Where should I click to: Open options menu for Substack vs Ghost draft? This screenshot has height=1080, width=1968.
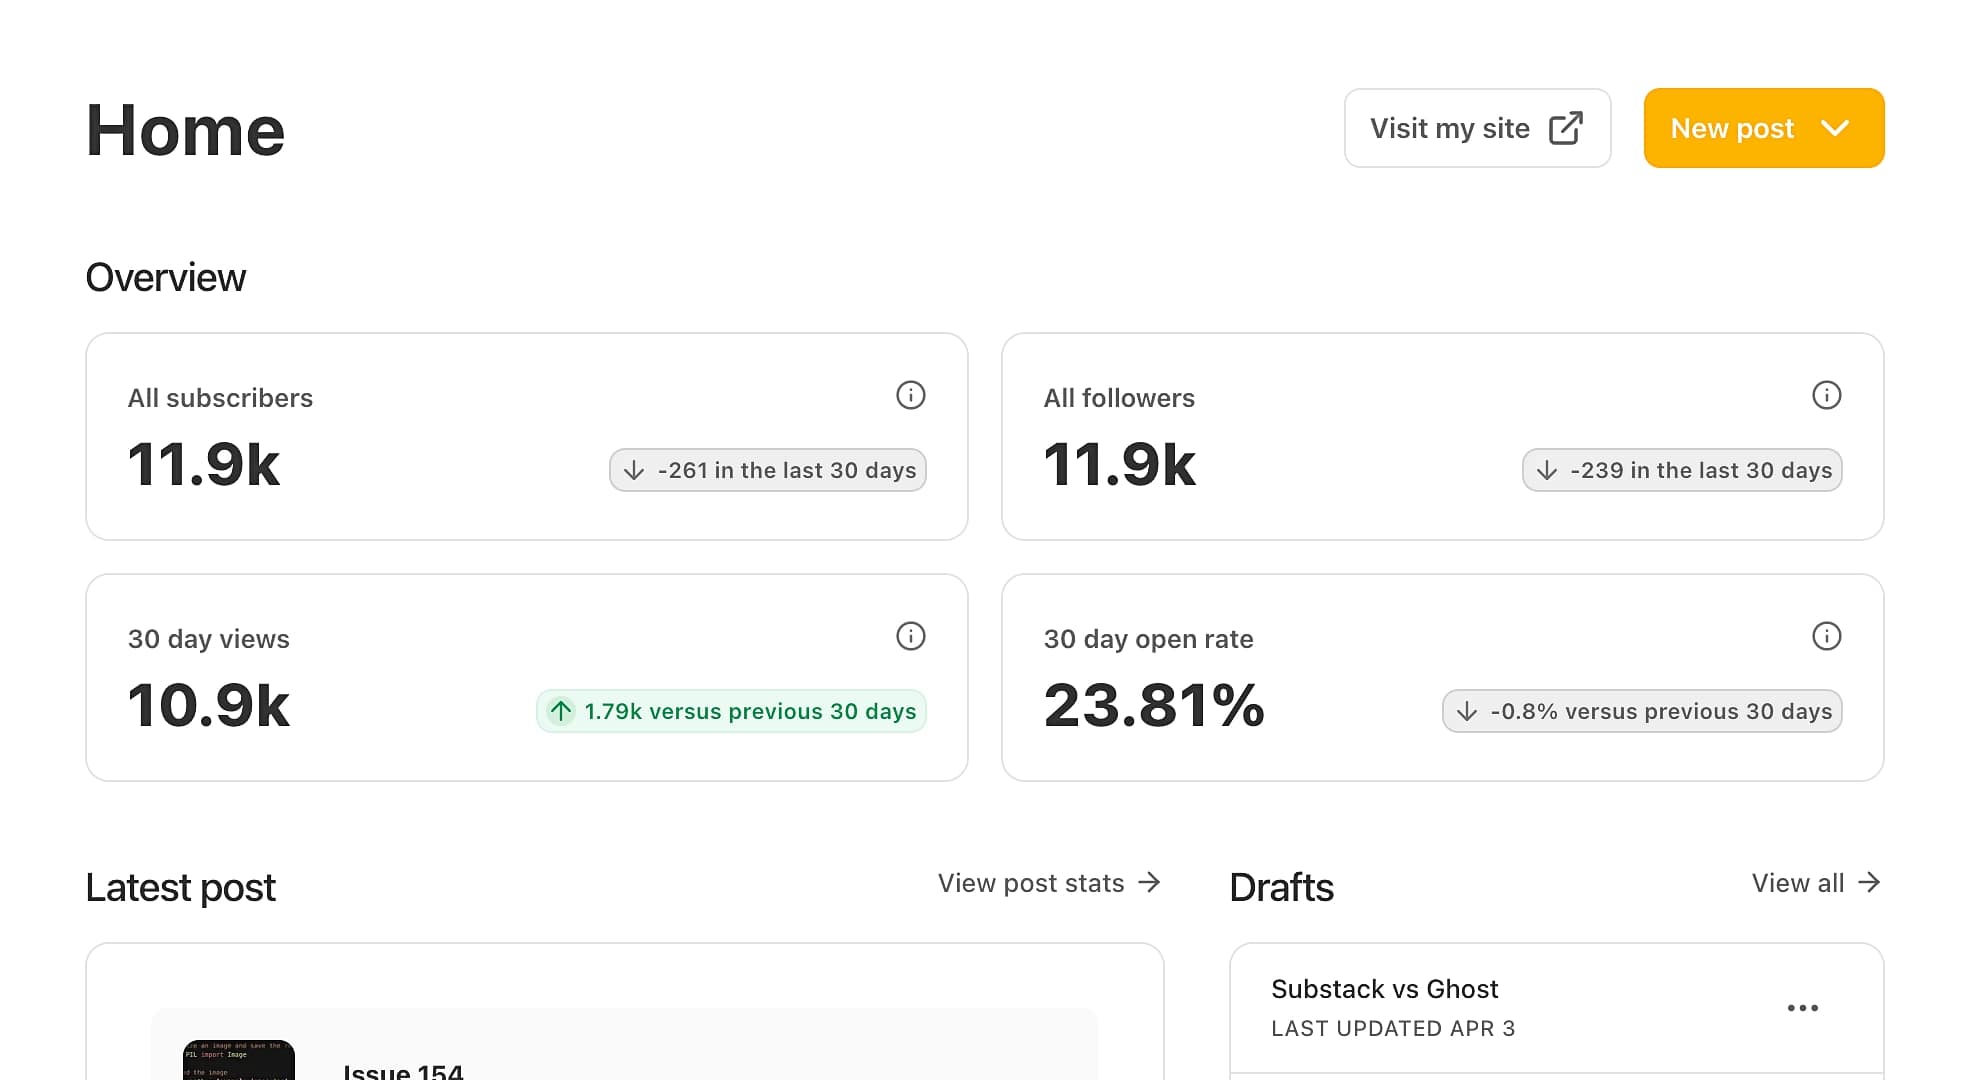[1803, 1008]
